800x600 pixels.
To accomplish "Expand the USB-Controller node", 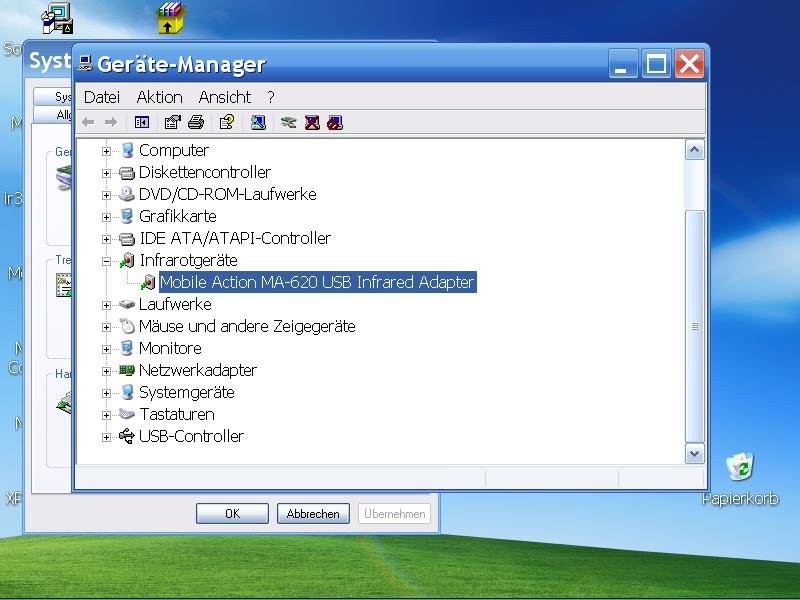I will tap(106, 437).
